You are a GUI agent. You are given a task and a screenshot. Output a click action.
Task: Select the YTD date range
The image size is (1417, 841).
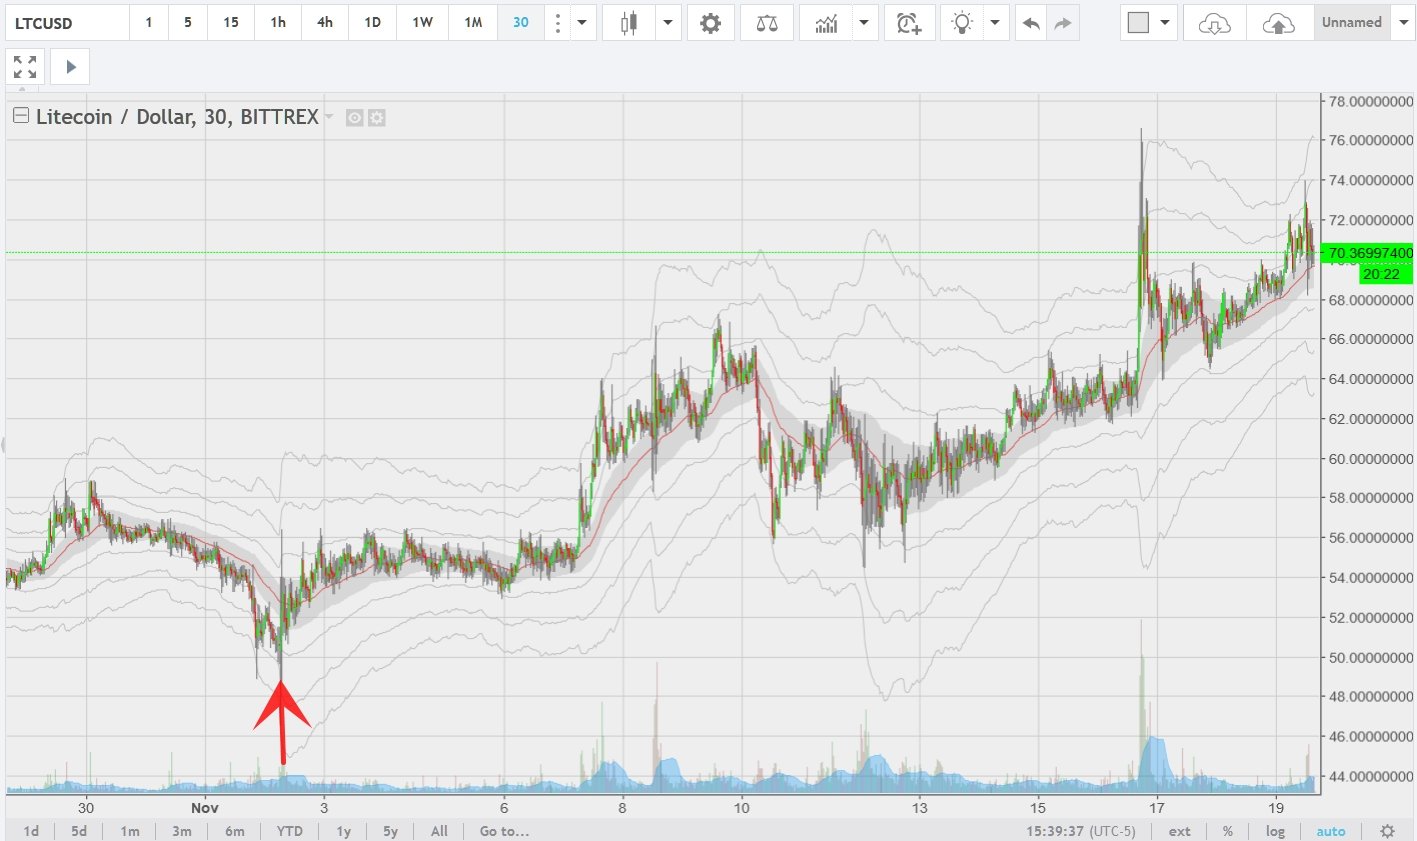[290, 831]
